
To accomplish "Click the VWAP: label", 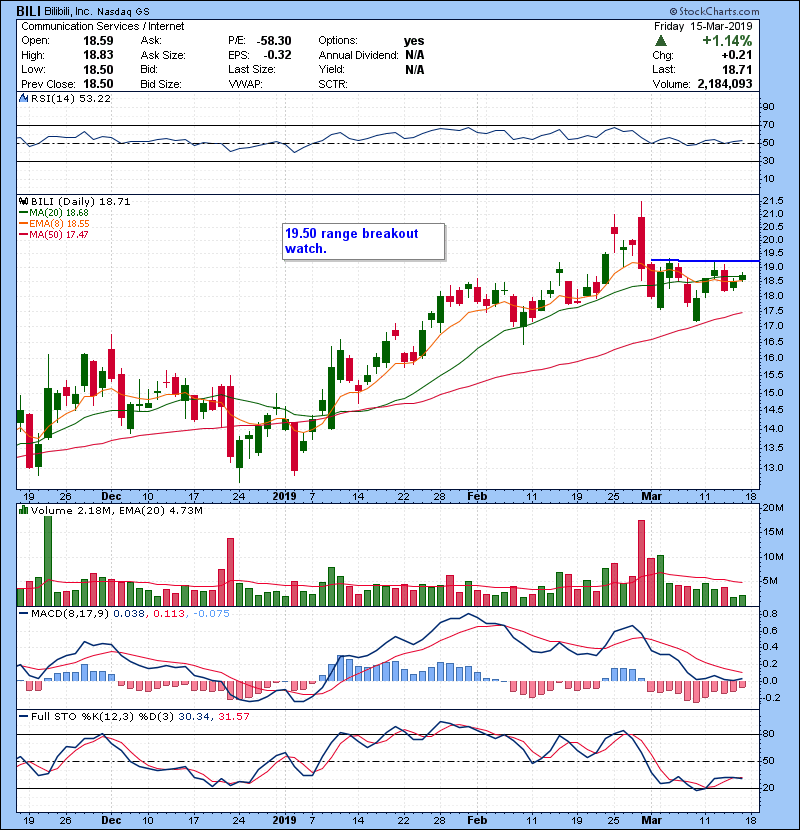I will [x=246, y=84].
